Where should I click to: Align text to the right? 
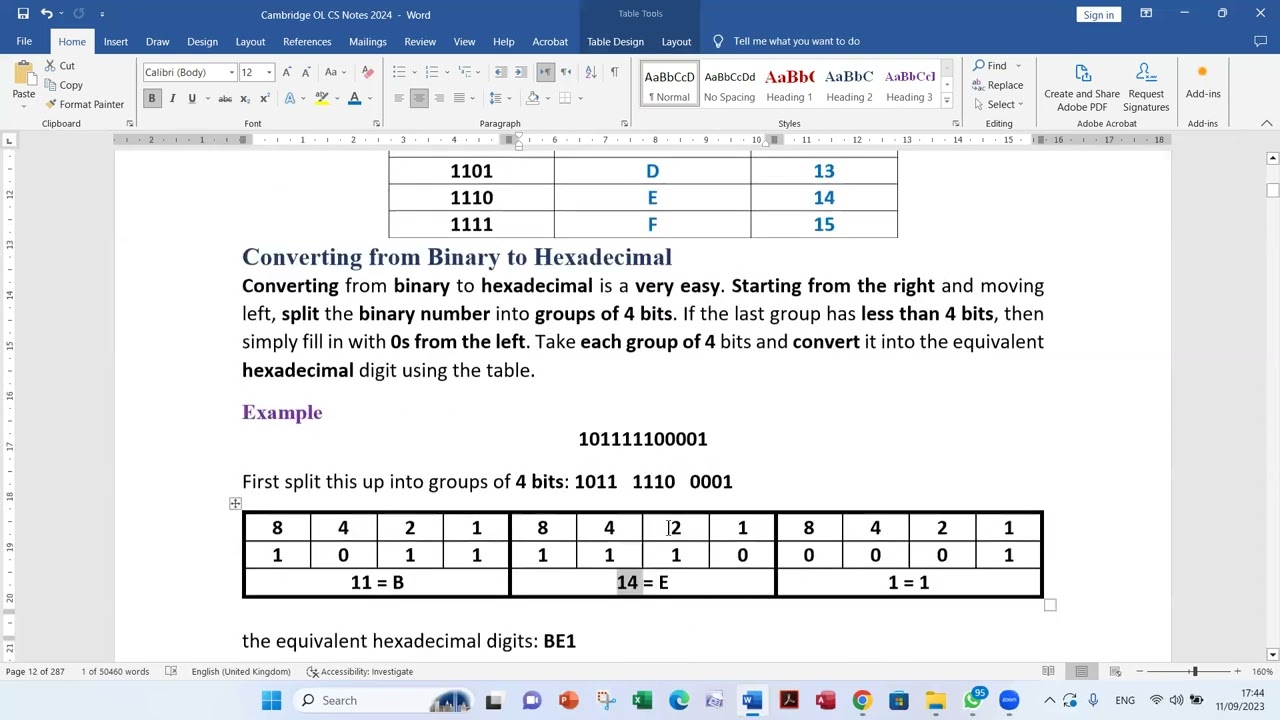click(x=439, y=98)
